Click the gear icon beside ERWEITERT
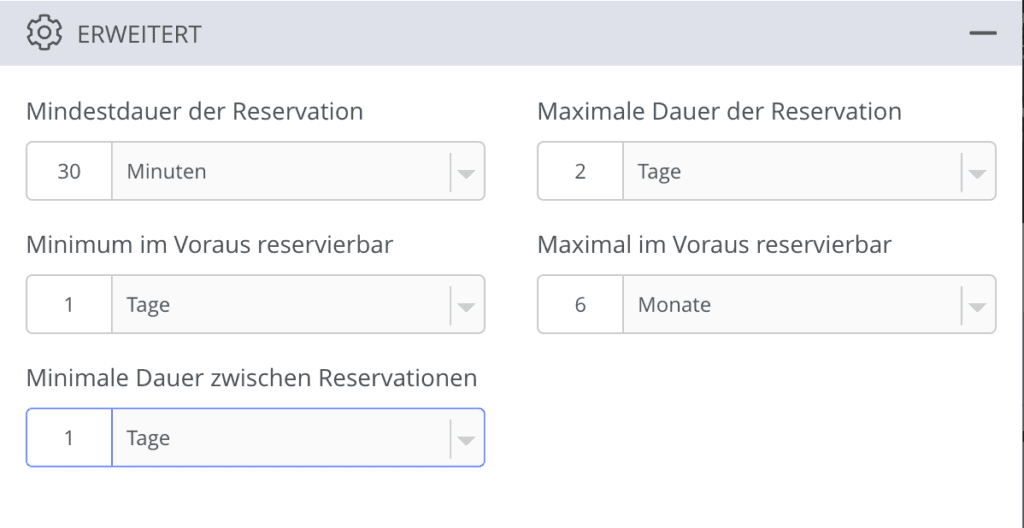The width and height of the screenshot is (1024, 528). [x=44, y=33]
